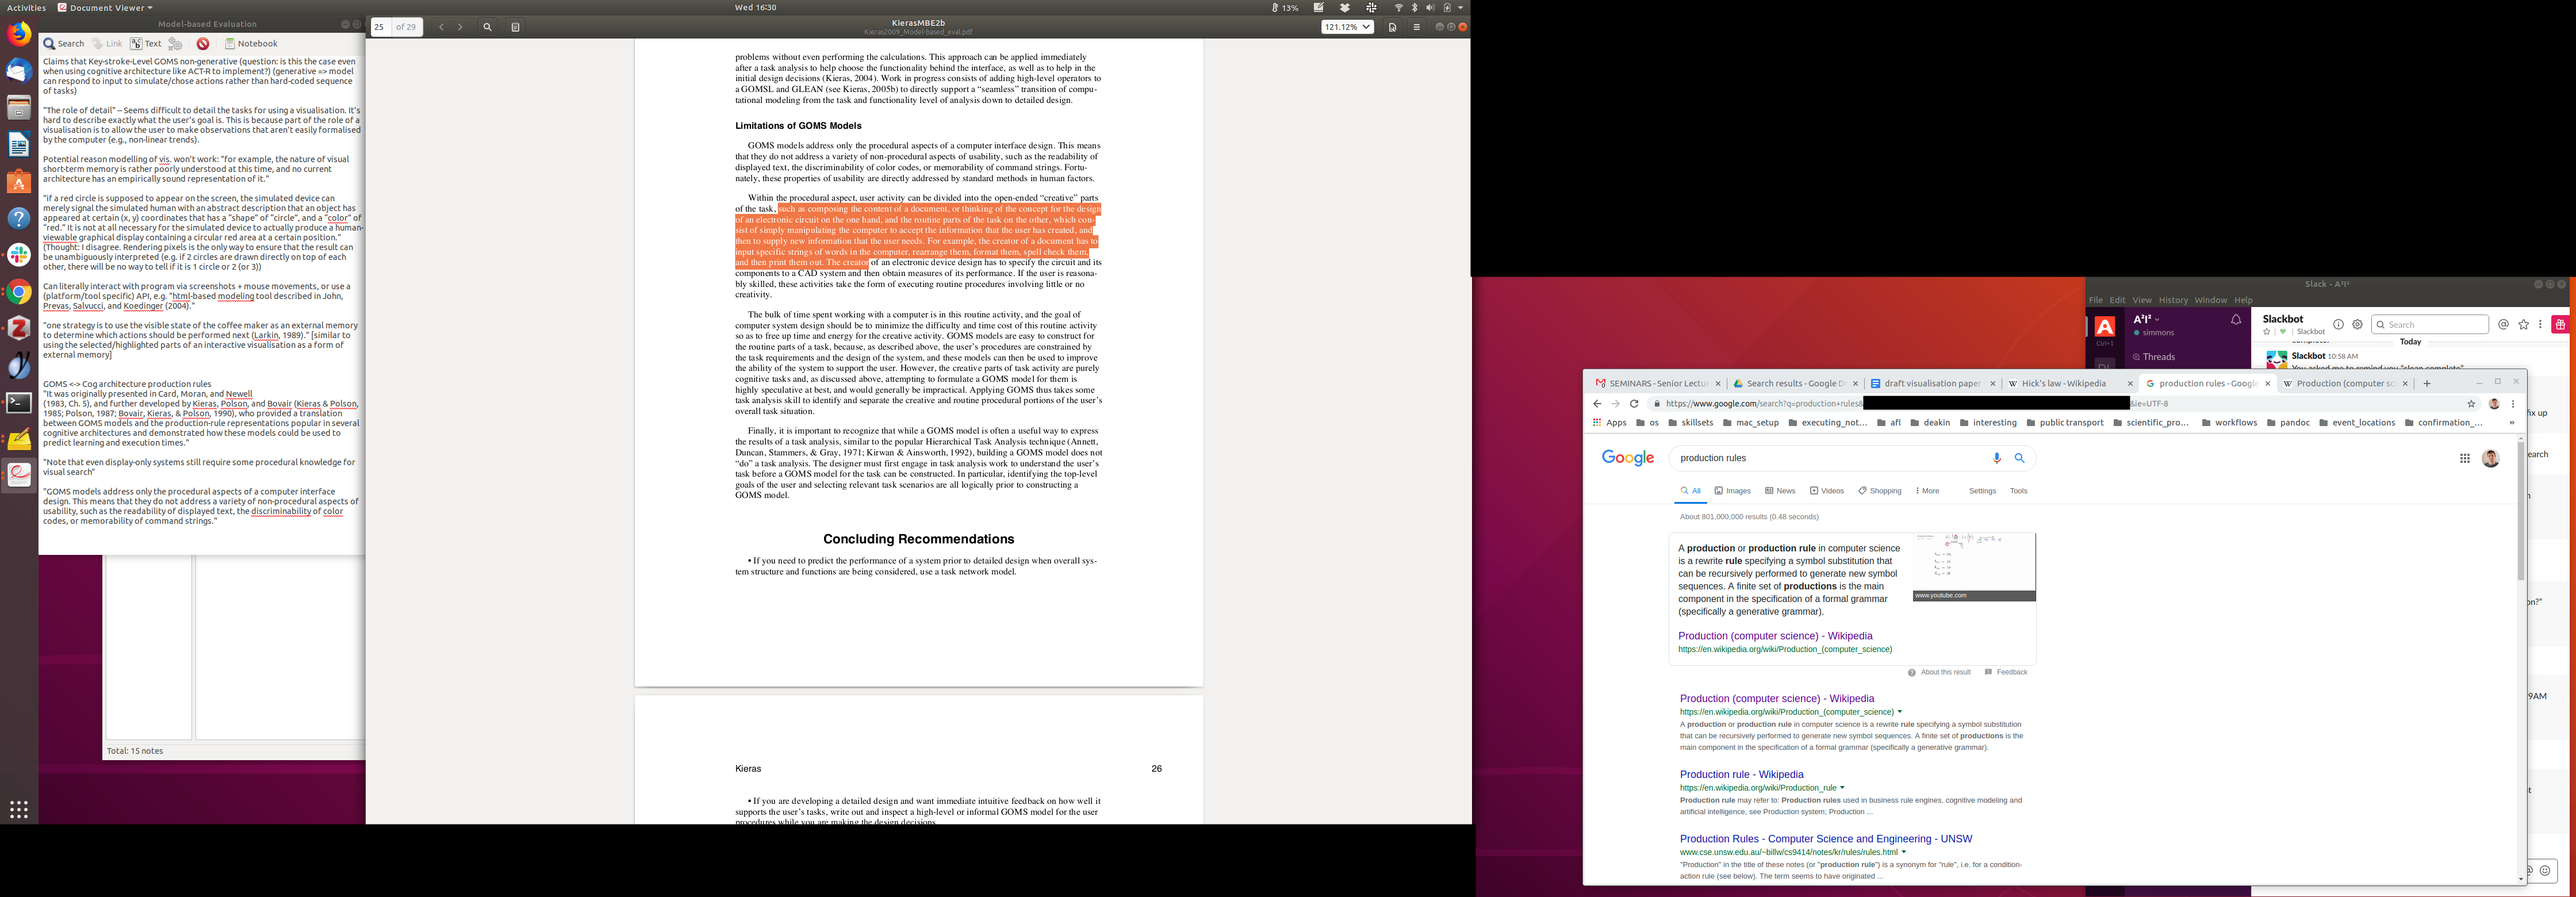Image resolution: width=2576 pixels, height=897 pixels.
Task: Click the find magnifier in document viewer toolbar
Action: tap(487, 27)
